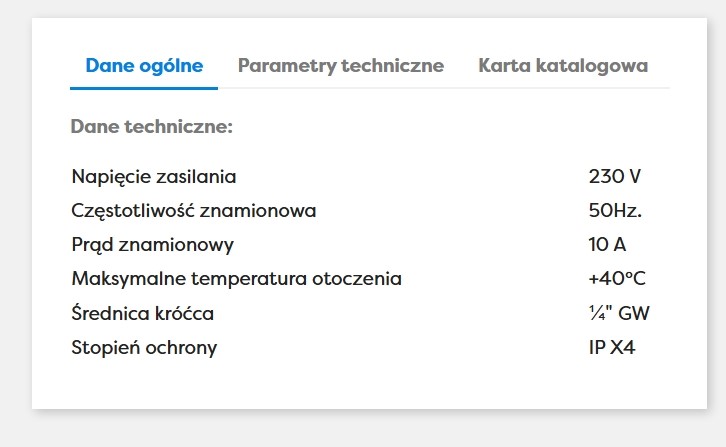Click the blue underline of active tab
The width and height of the screenshot is (726, 447).
[x=144, y=88]
